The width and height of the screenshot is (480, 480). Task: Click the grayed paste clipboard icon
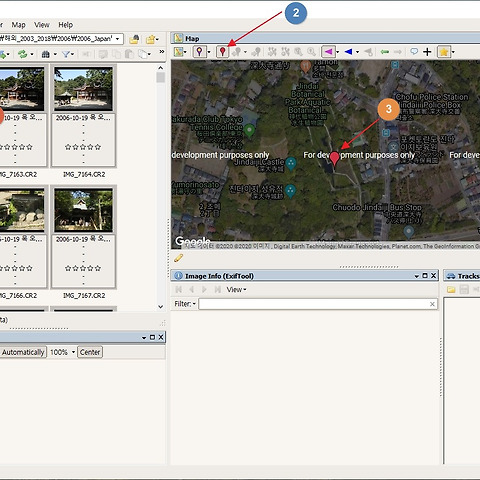[x=129, y=54]
